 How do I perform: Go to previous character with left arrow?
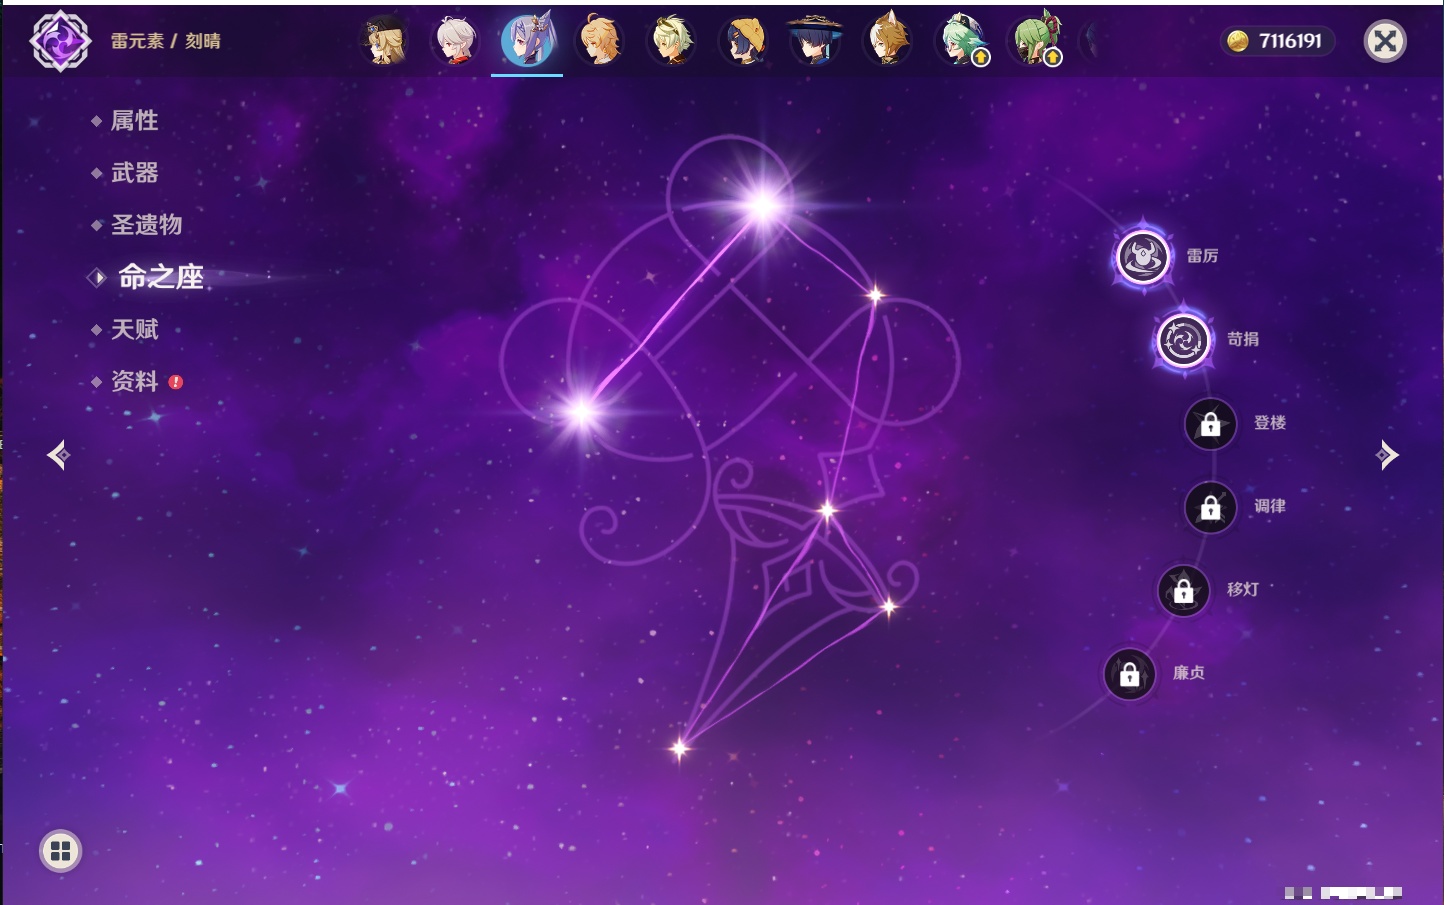(x=58, y=455)
